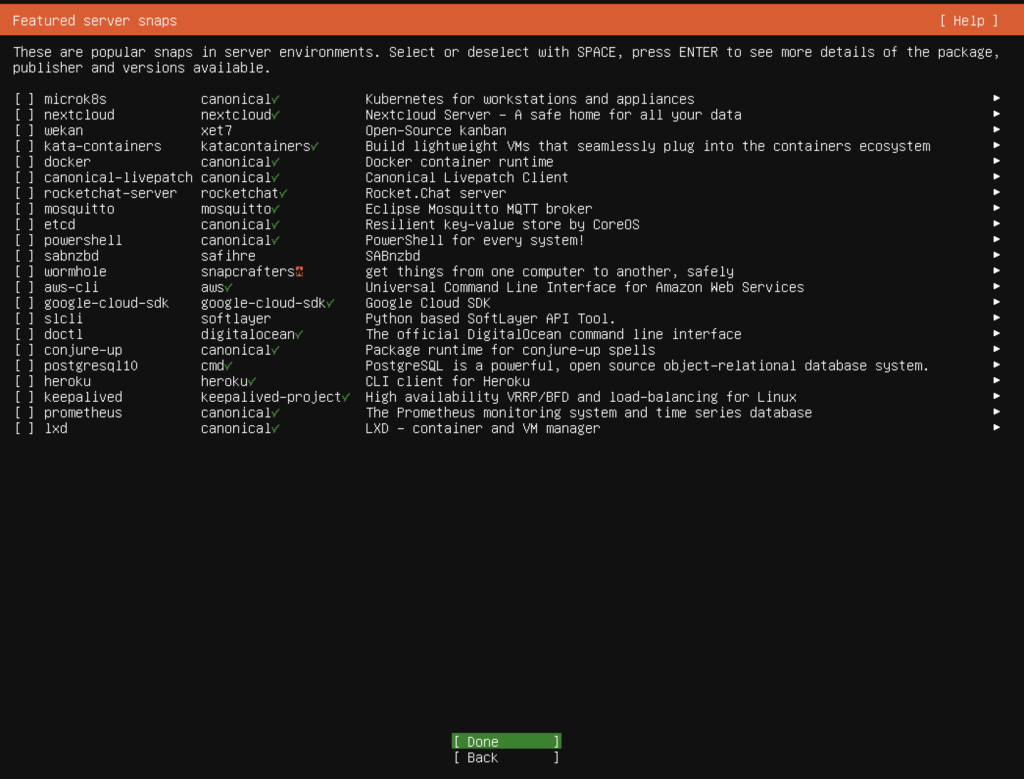The height and width of the screenshot is (779, 1024).
Task: Select the docker snap checkbox
Action: 24,162
